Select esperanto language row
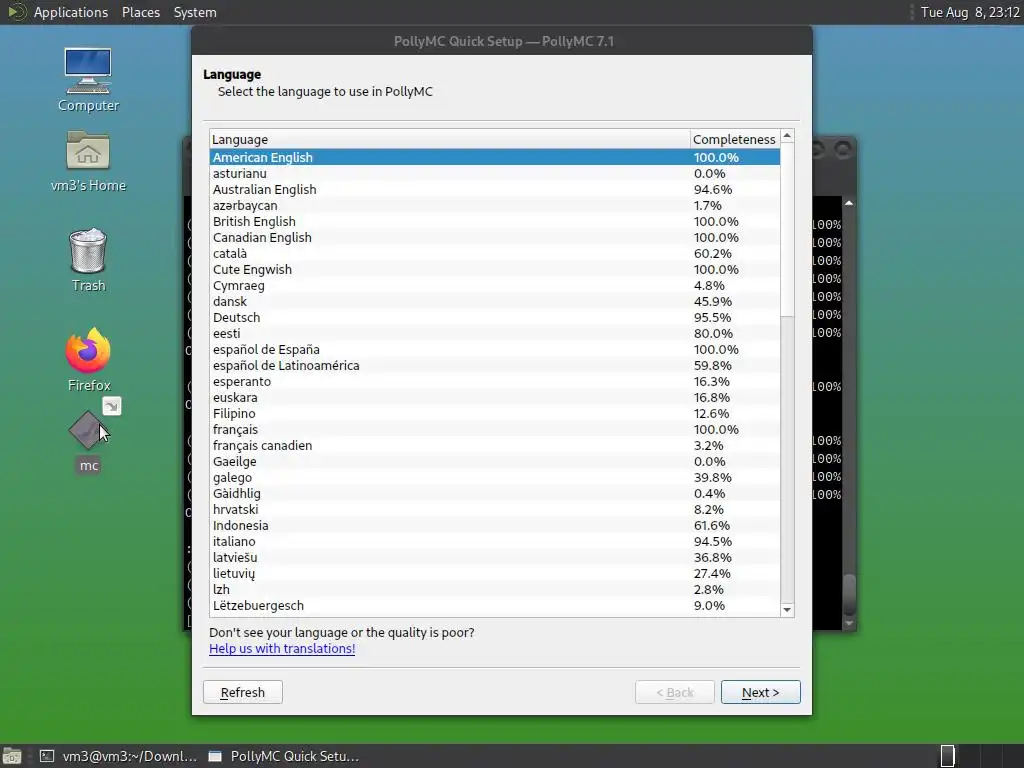Image resolution: width=1024 pixels, height=768 pixels. click(x=495, y=381)
